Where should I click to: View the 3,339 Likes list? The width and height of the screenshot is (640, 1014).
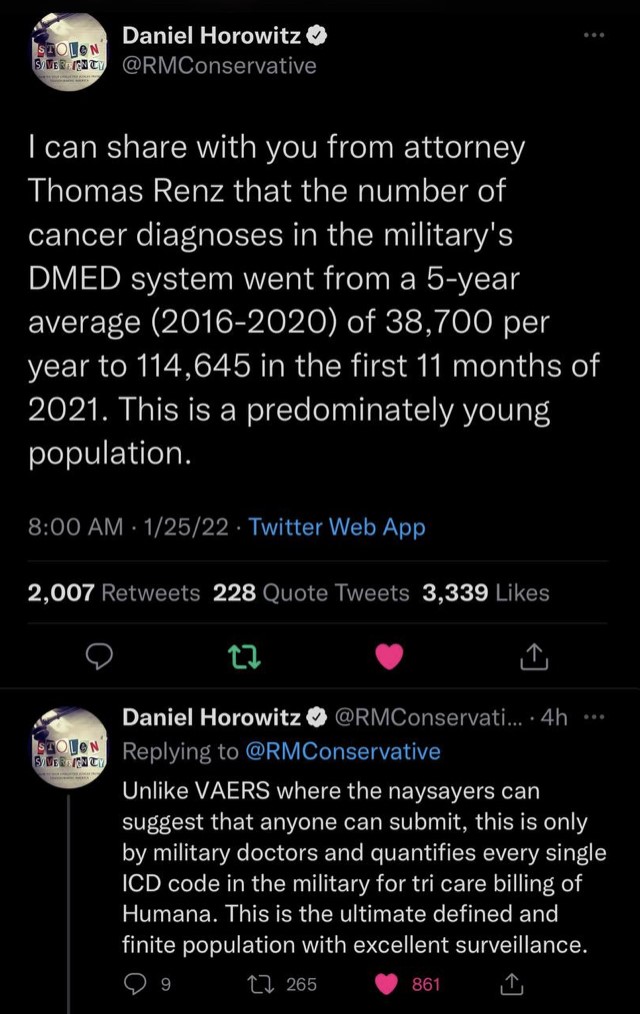coord(486,592)
